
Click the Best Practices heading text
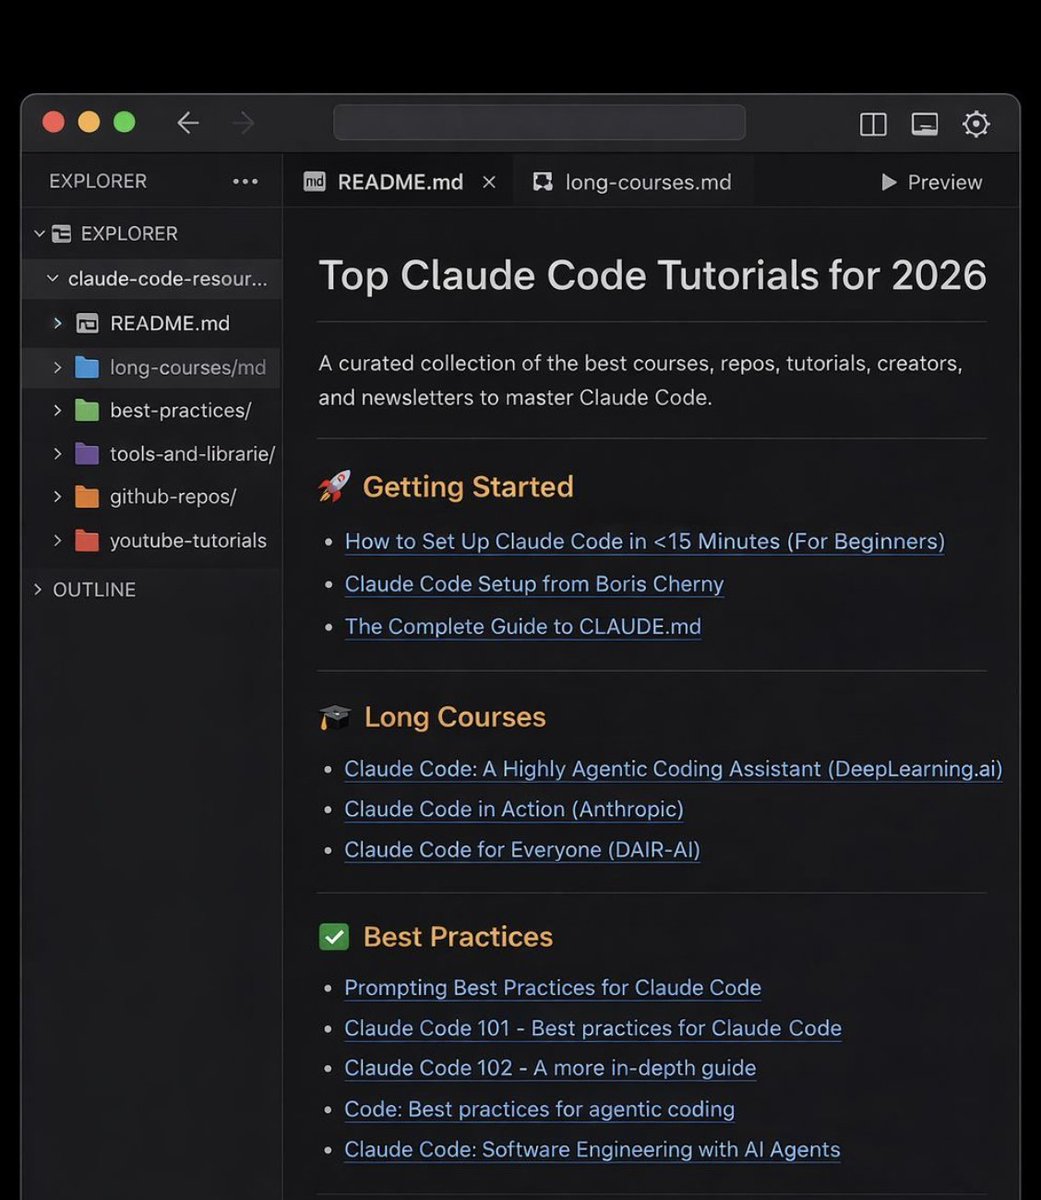click(458, 937)
